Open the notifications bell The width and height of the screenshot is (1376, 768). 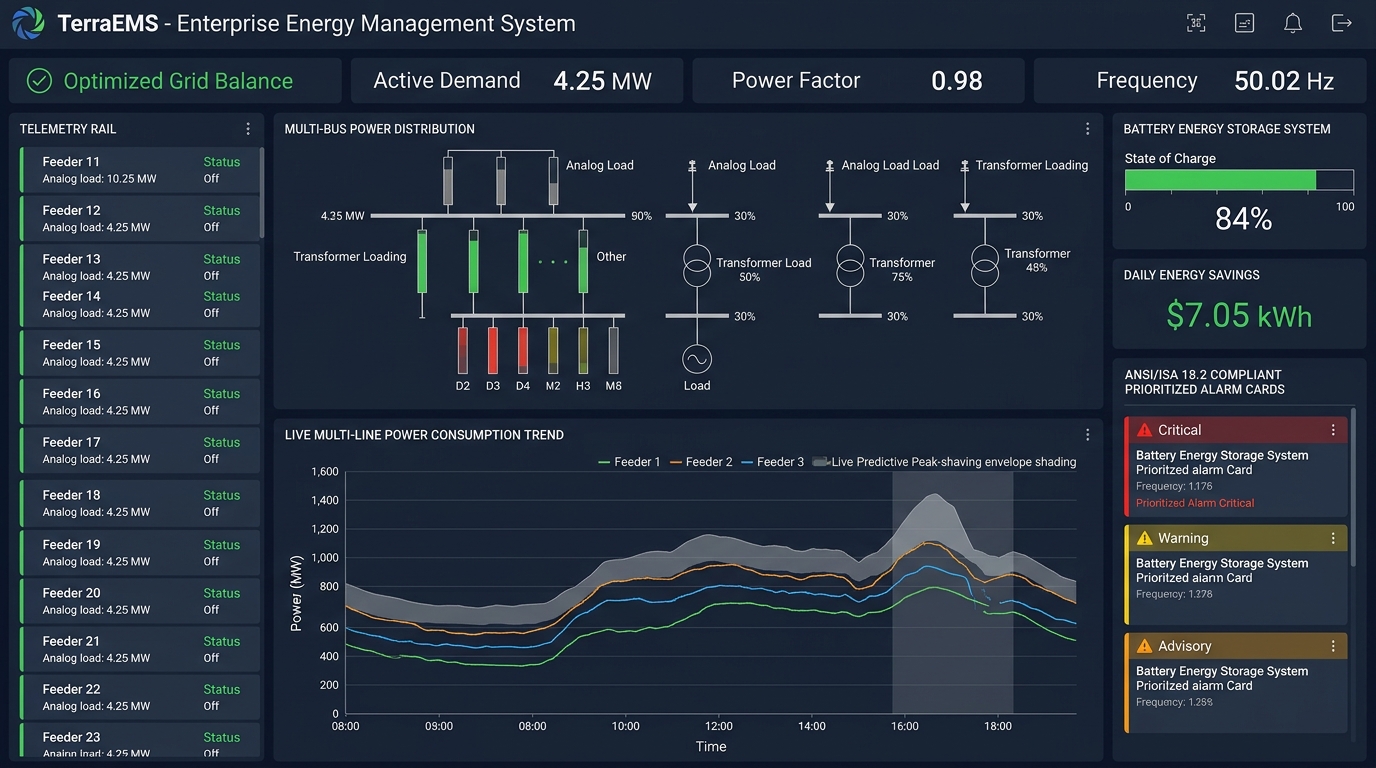point(1293,23)
